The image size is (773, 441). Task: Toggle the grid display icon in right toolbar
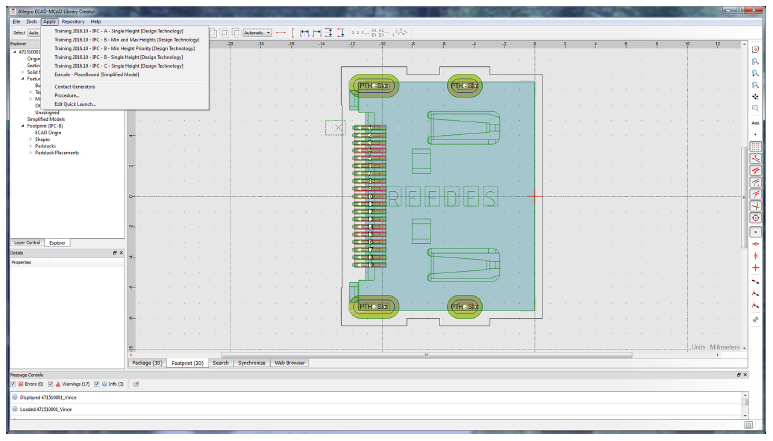(755, 146)
